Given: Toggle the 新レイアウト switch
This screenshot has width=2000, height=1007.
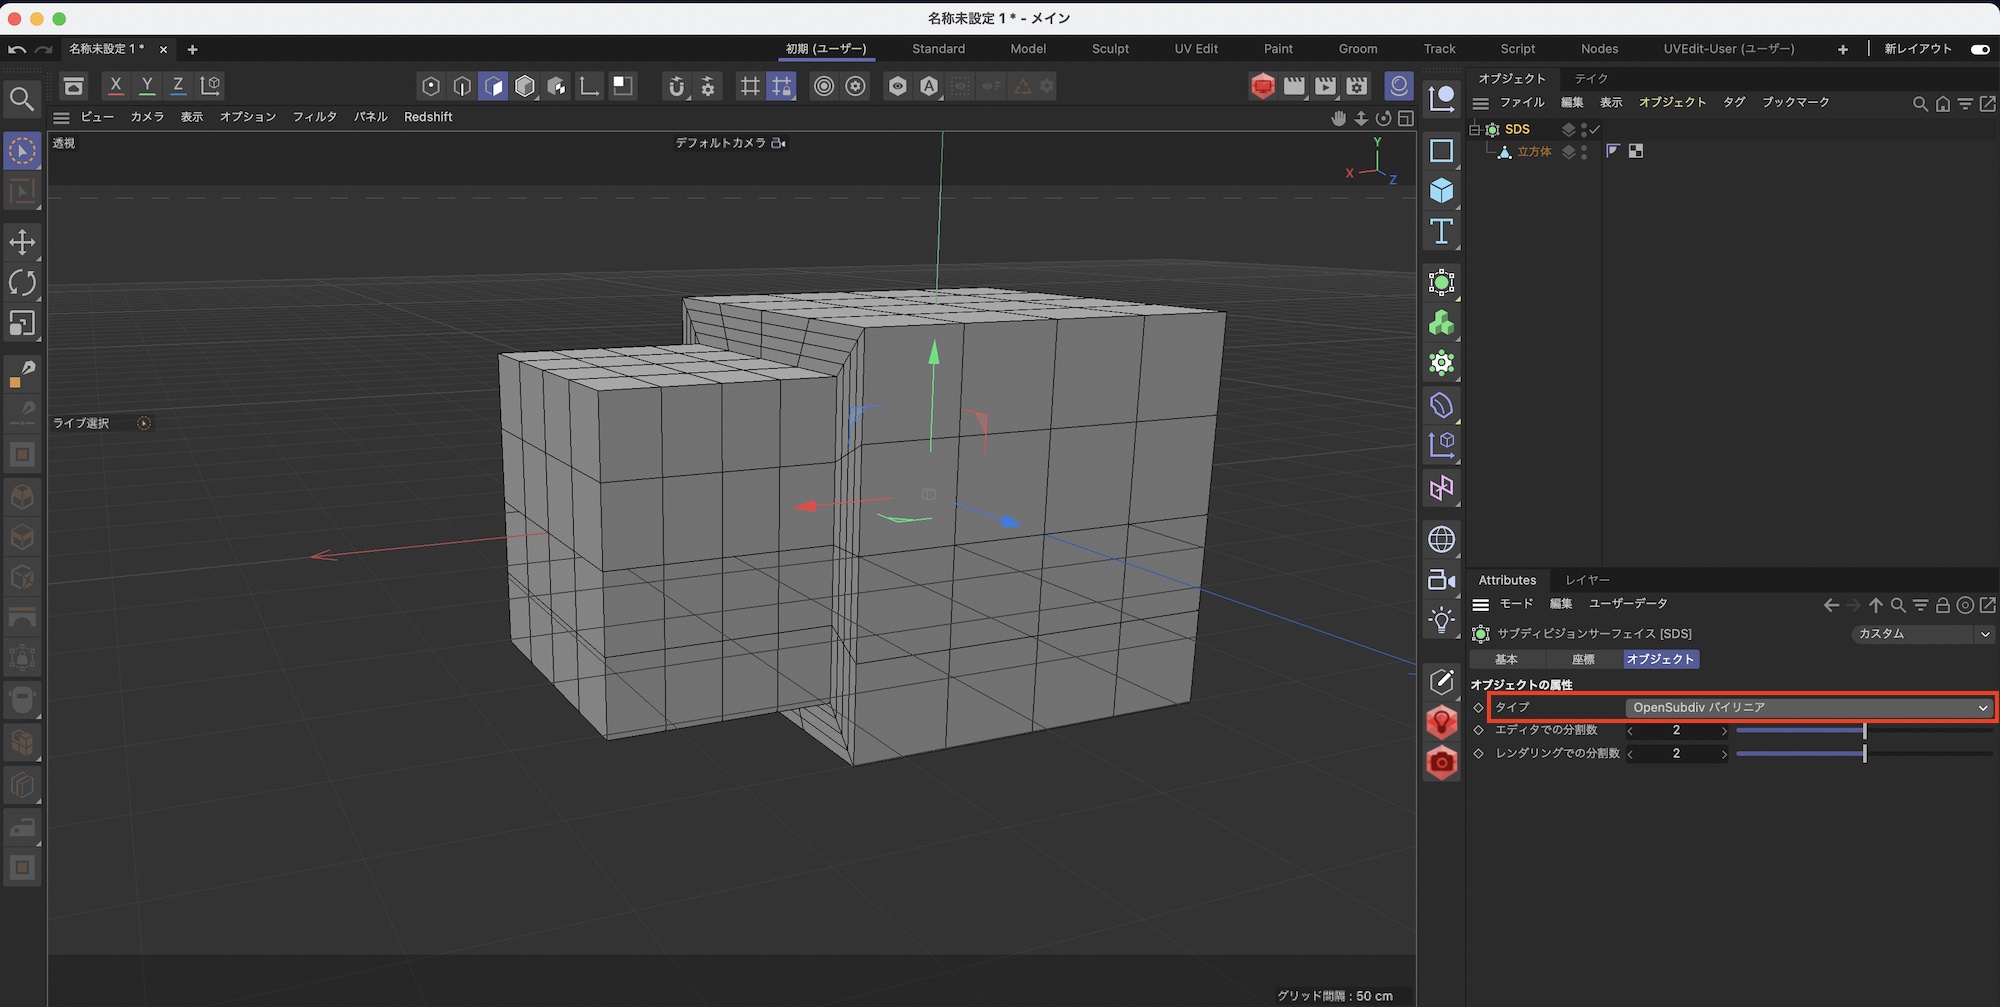Looking at the screenshot, I should [1979, 49].
